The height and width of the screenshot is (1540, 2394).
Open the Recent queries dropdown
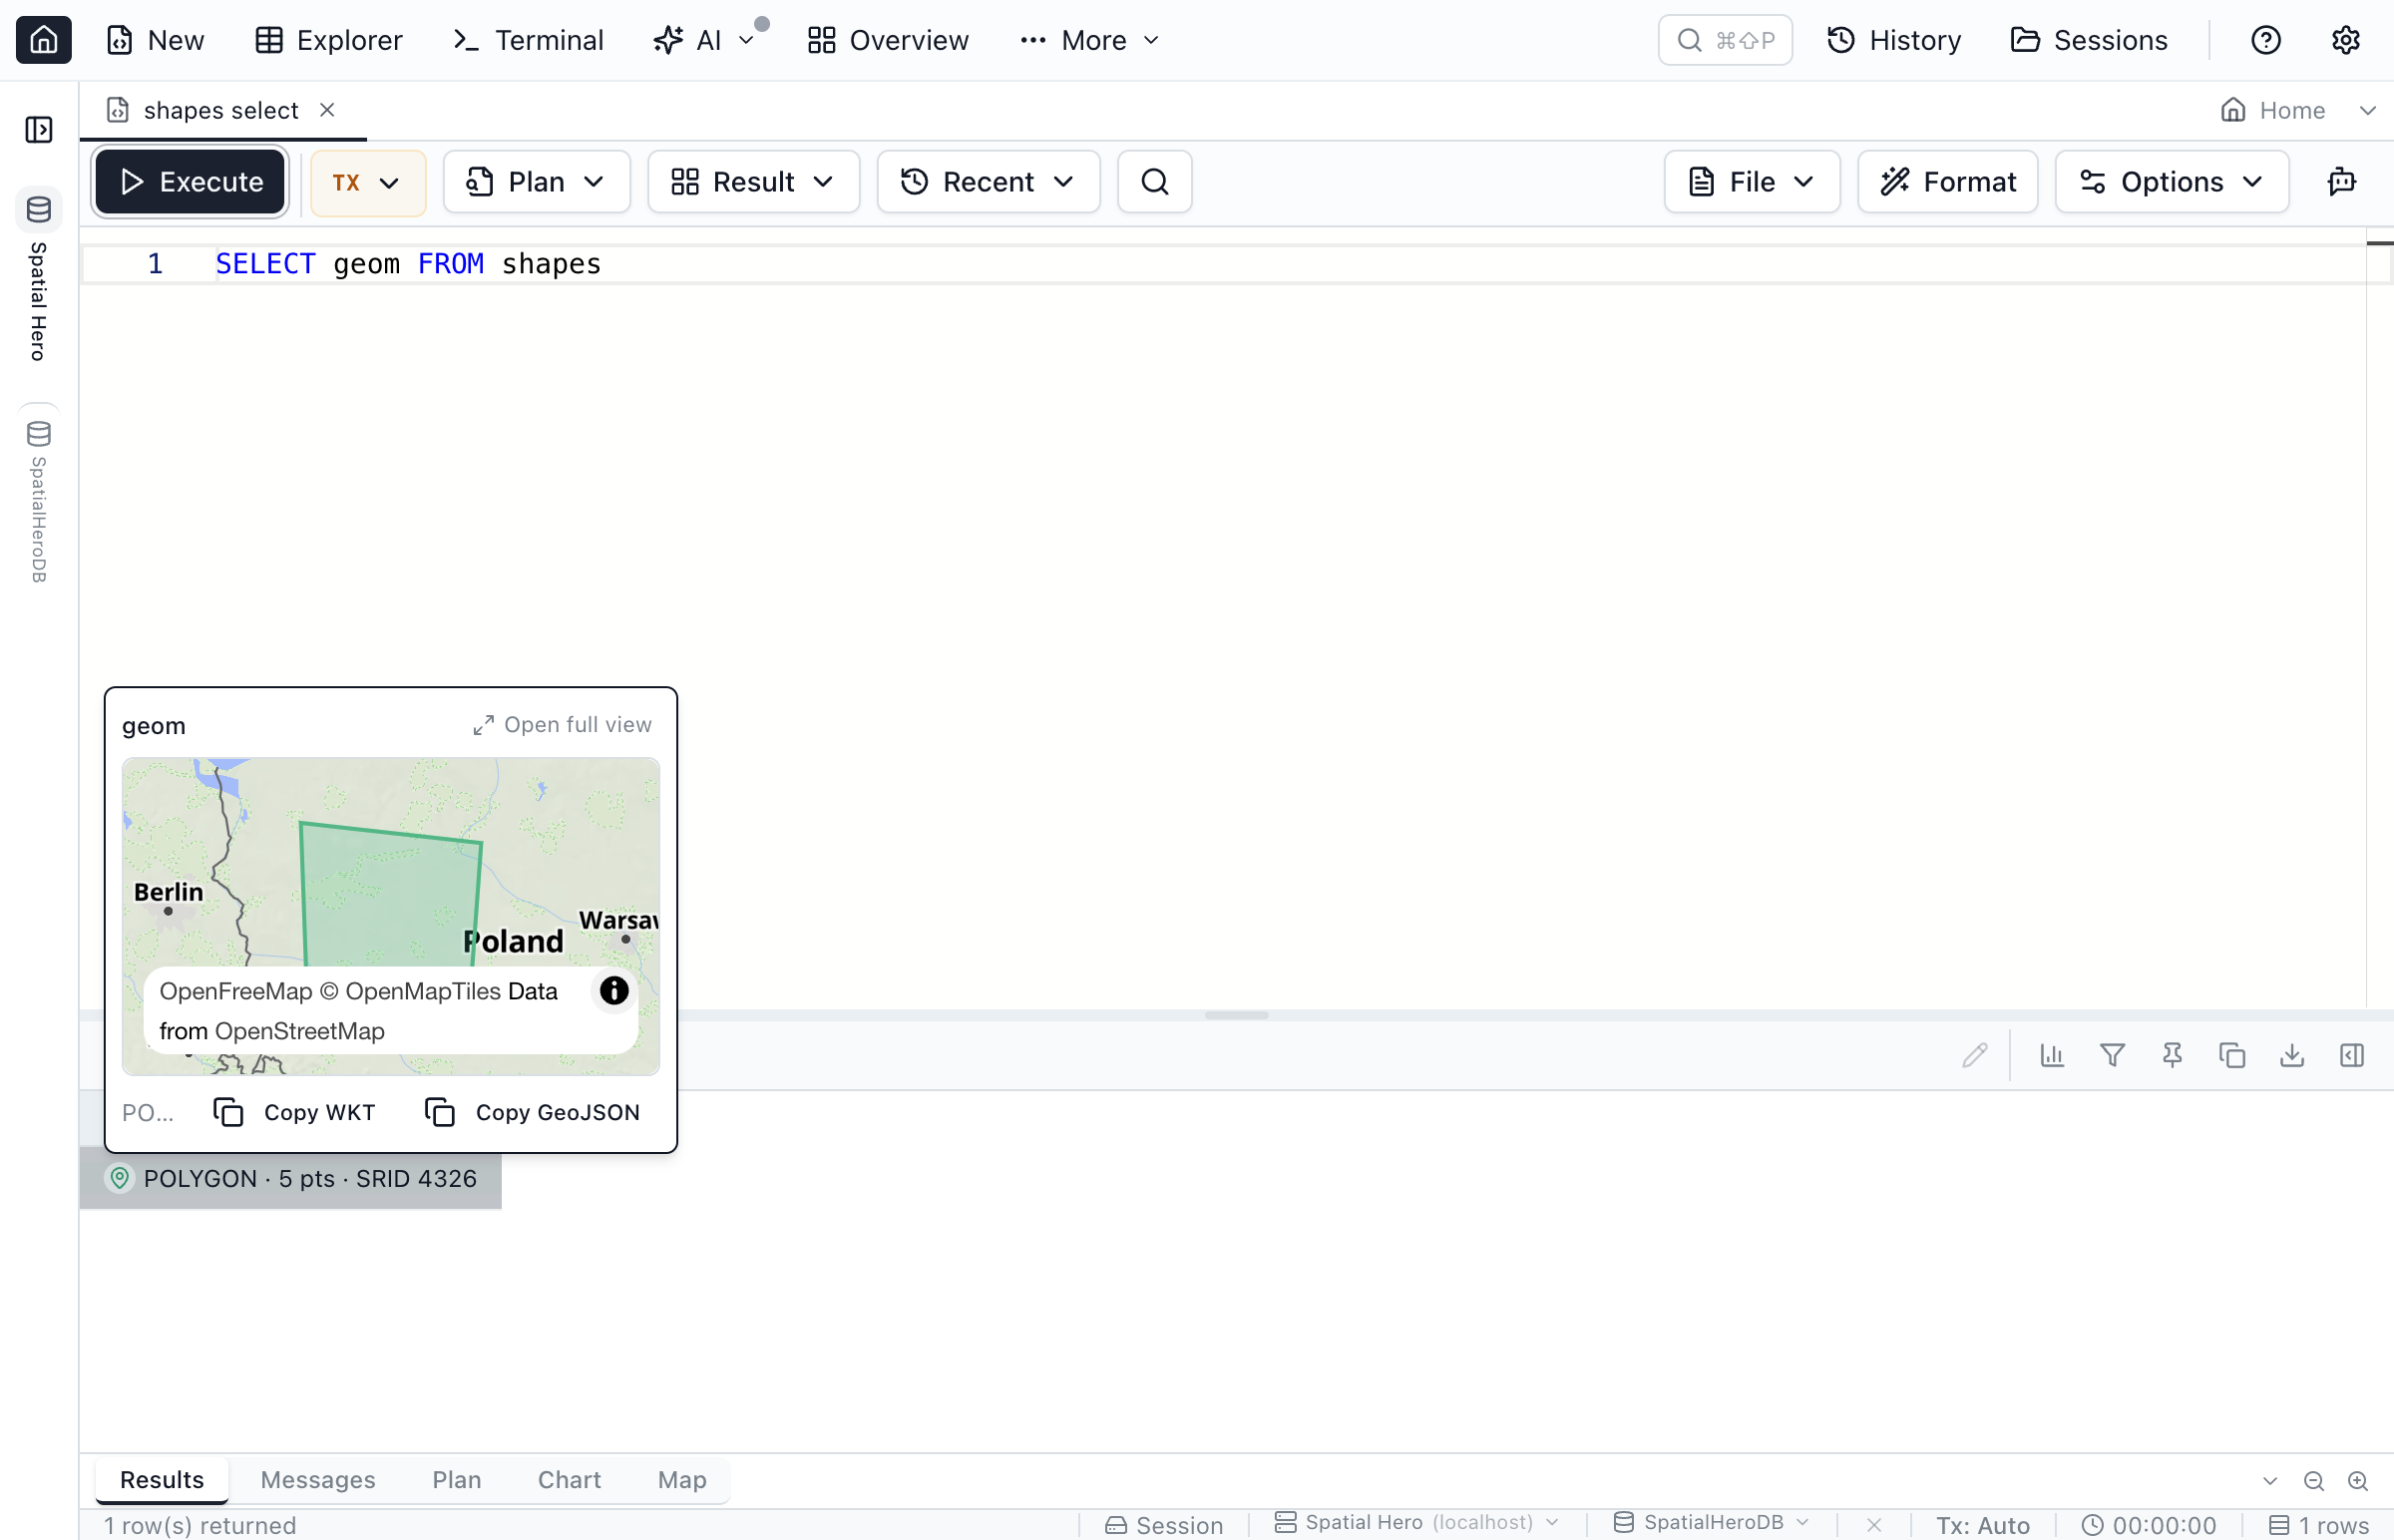(x=988, y=182)
